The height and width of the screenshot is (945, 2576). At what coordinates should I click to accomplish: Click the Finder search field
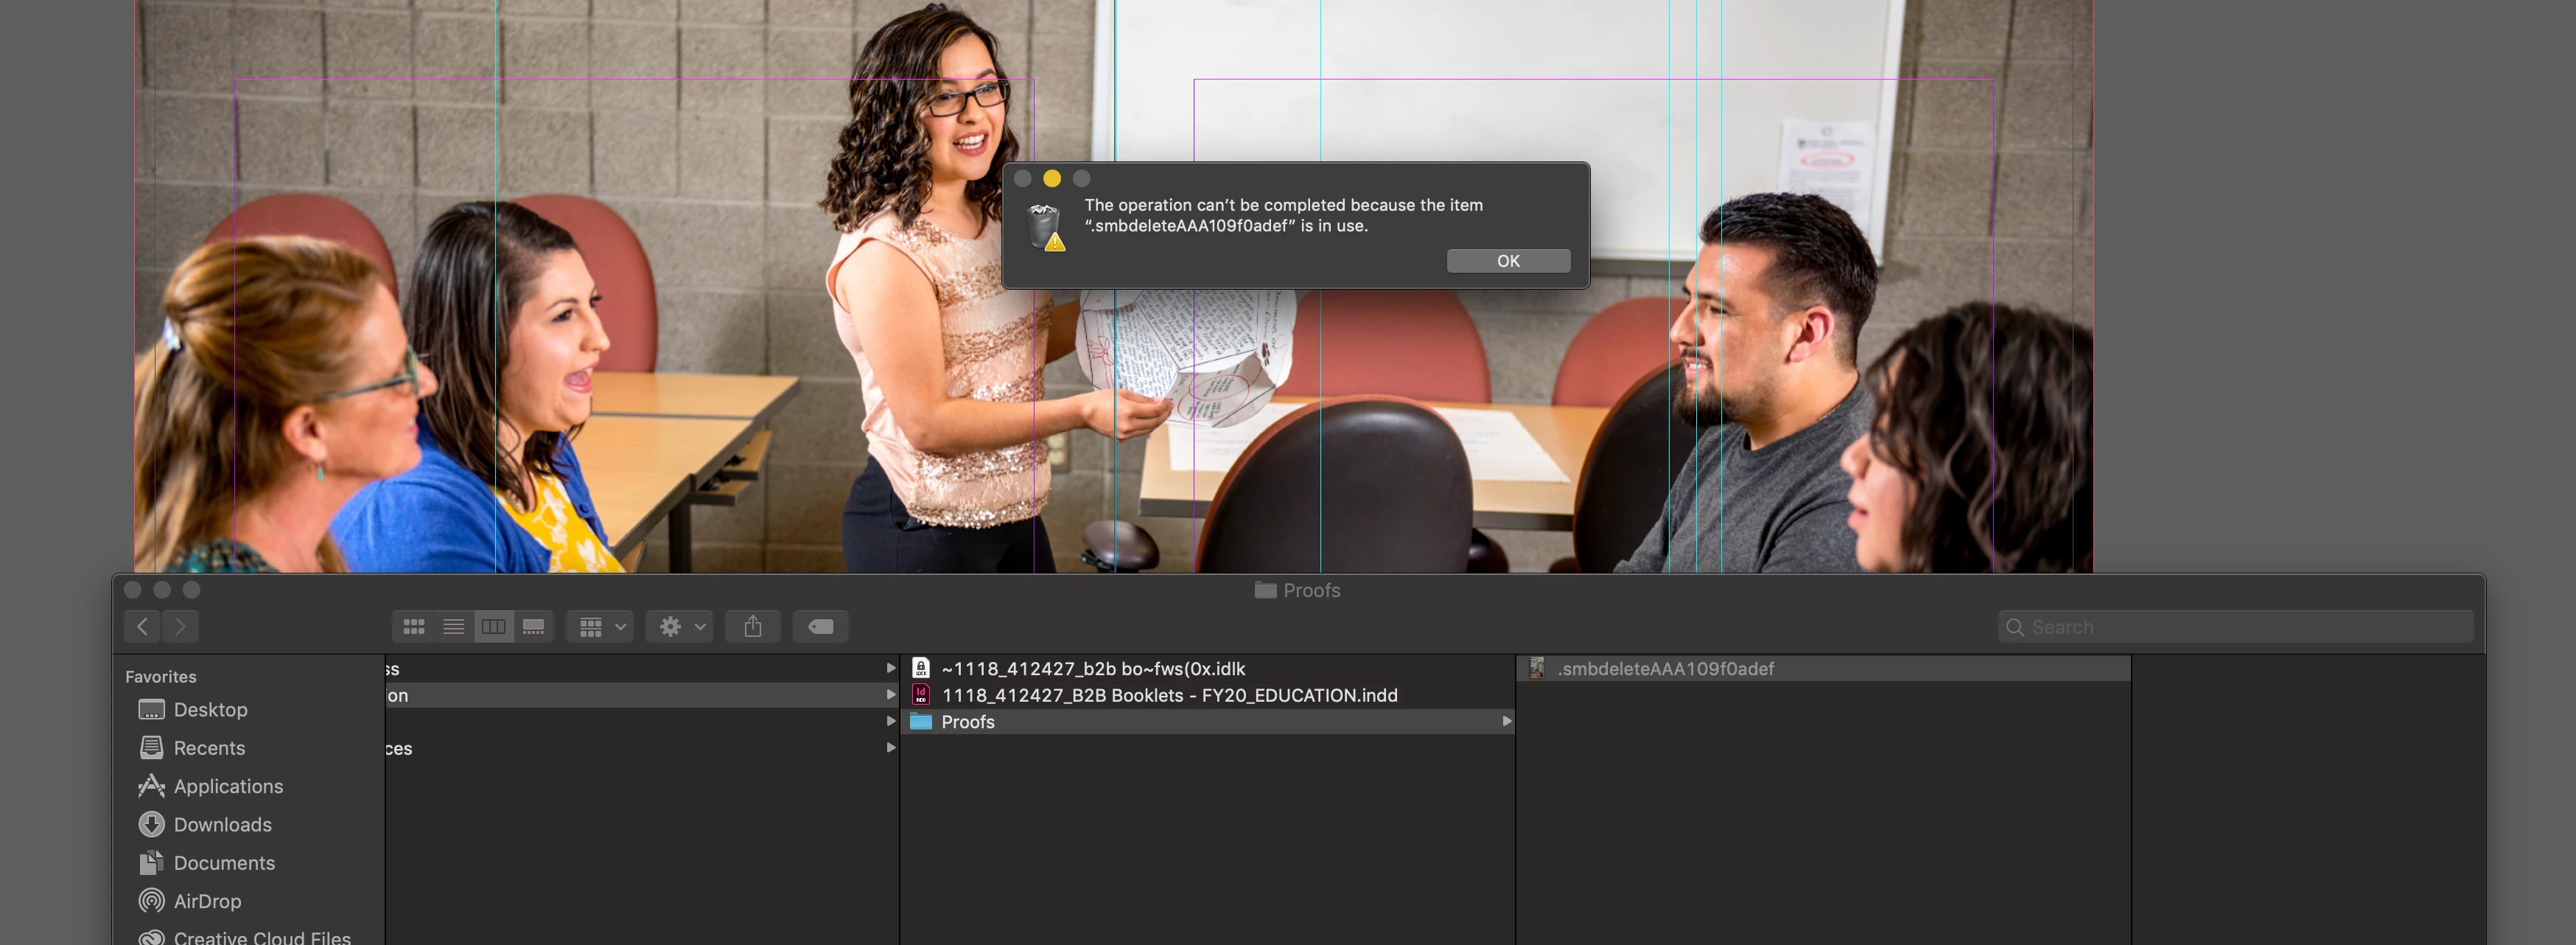pos(2240,627)
